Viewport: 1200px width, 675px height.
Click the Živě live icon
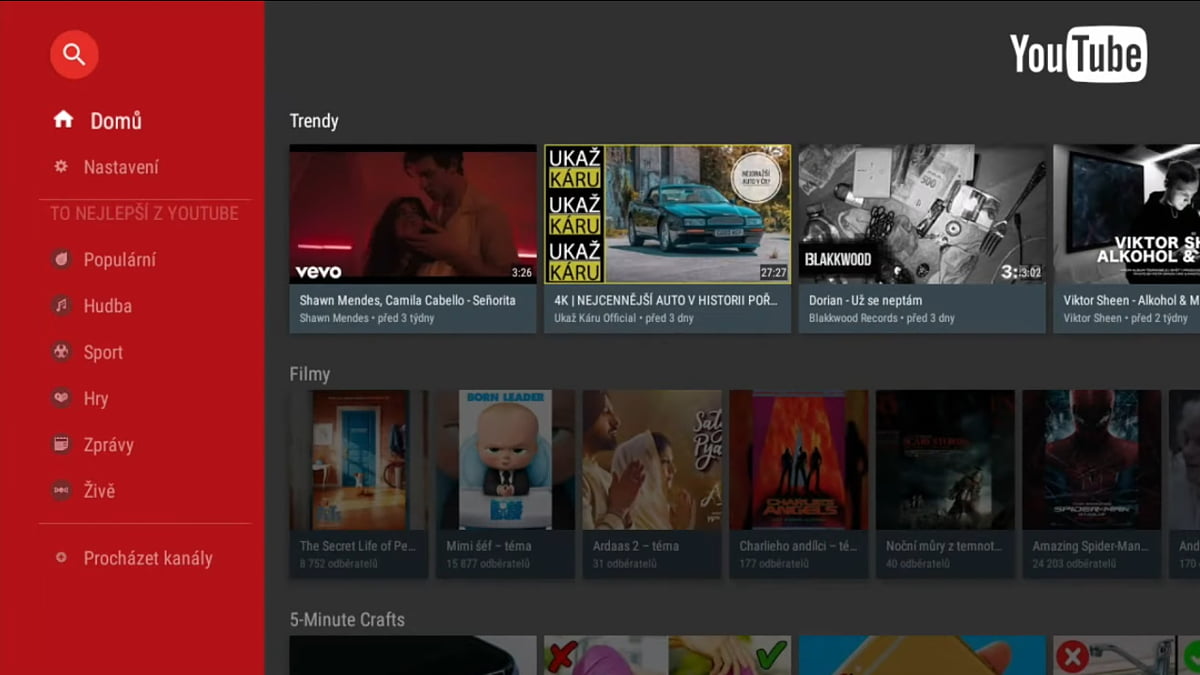[x=62, y=491]
